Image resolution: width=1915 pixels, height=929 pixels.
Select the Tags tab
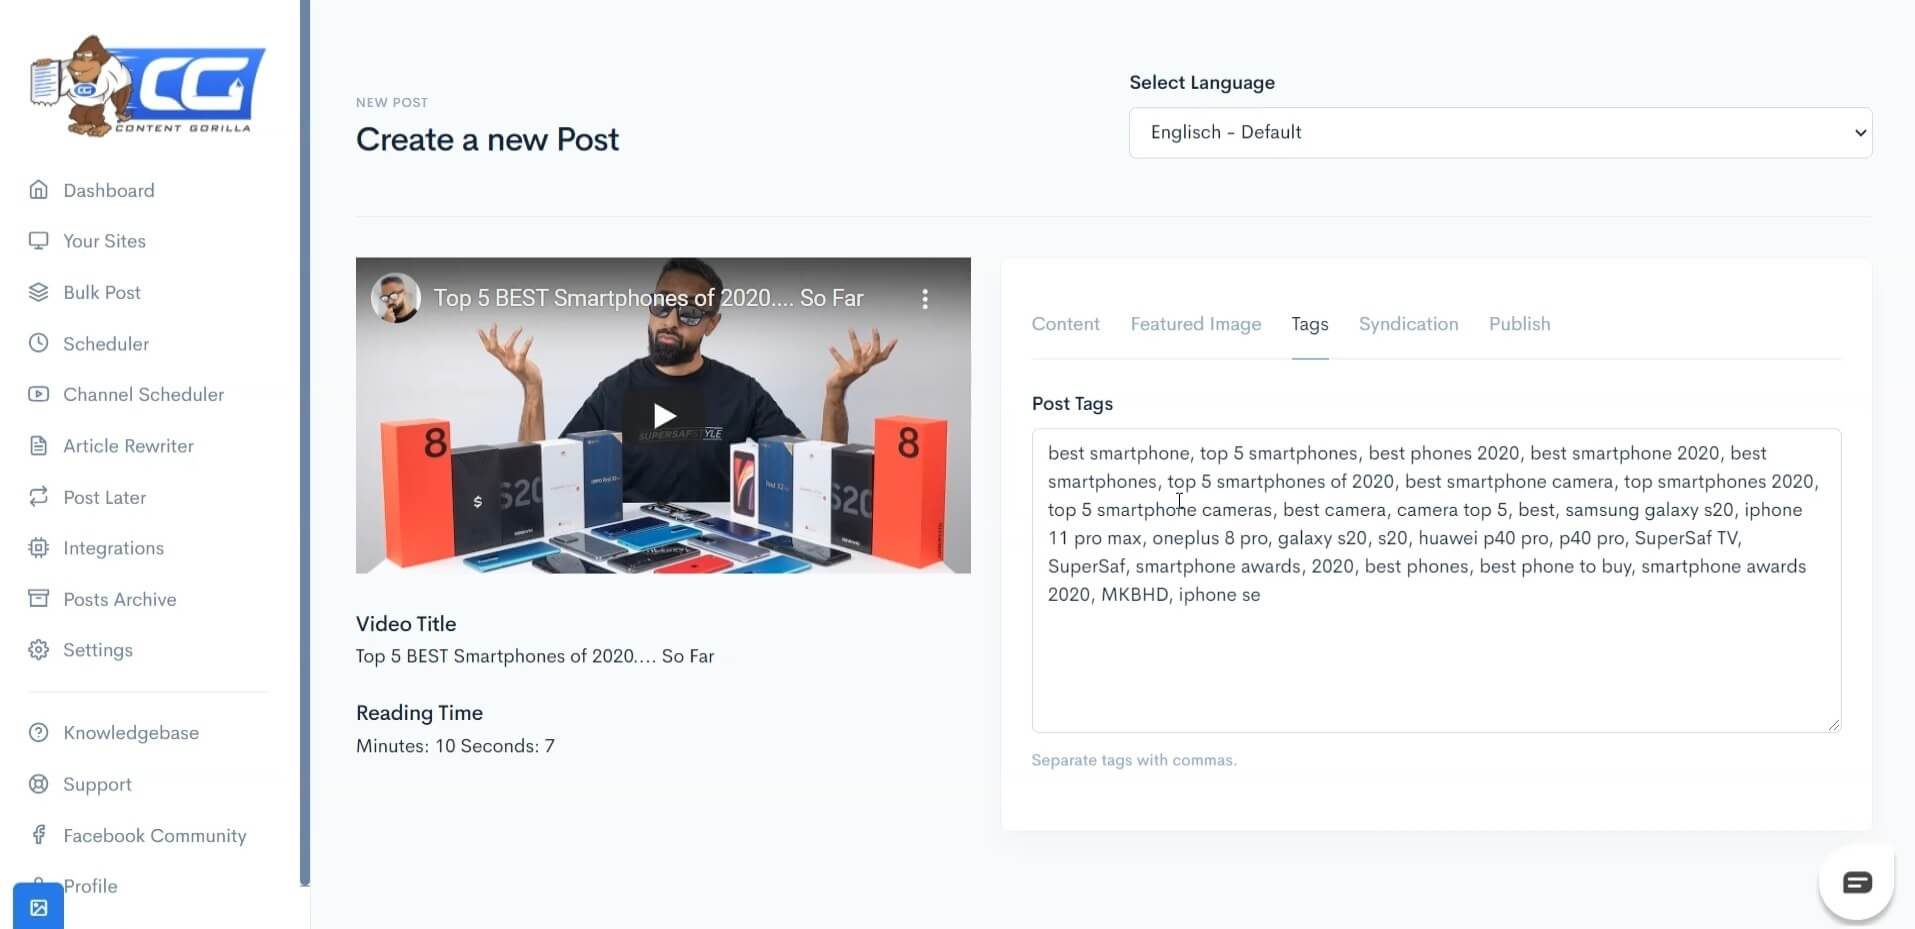point(1309,324)
